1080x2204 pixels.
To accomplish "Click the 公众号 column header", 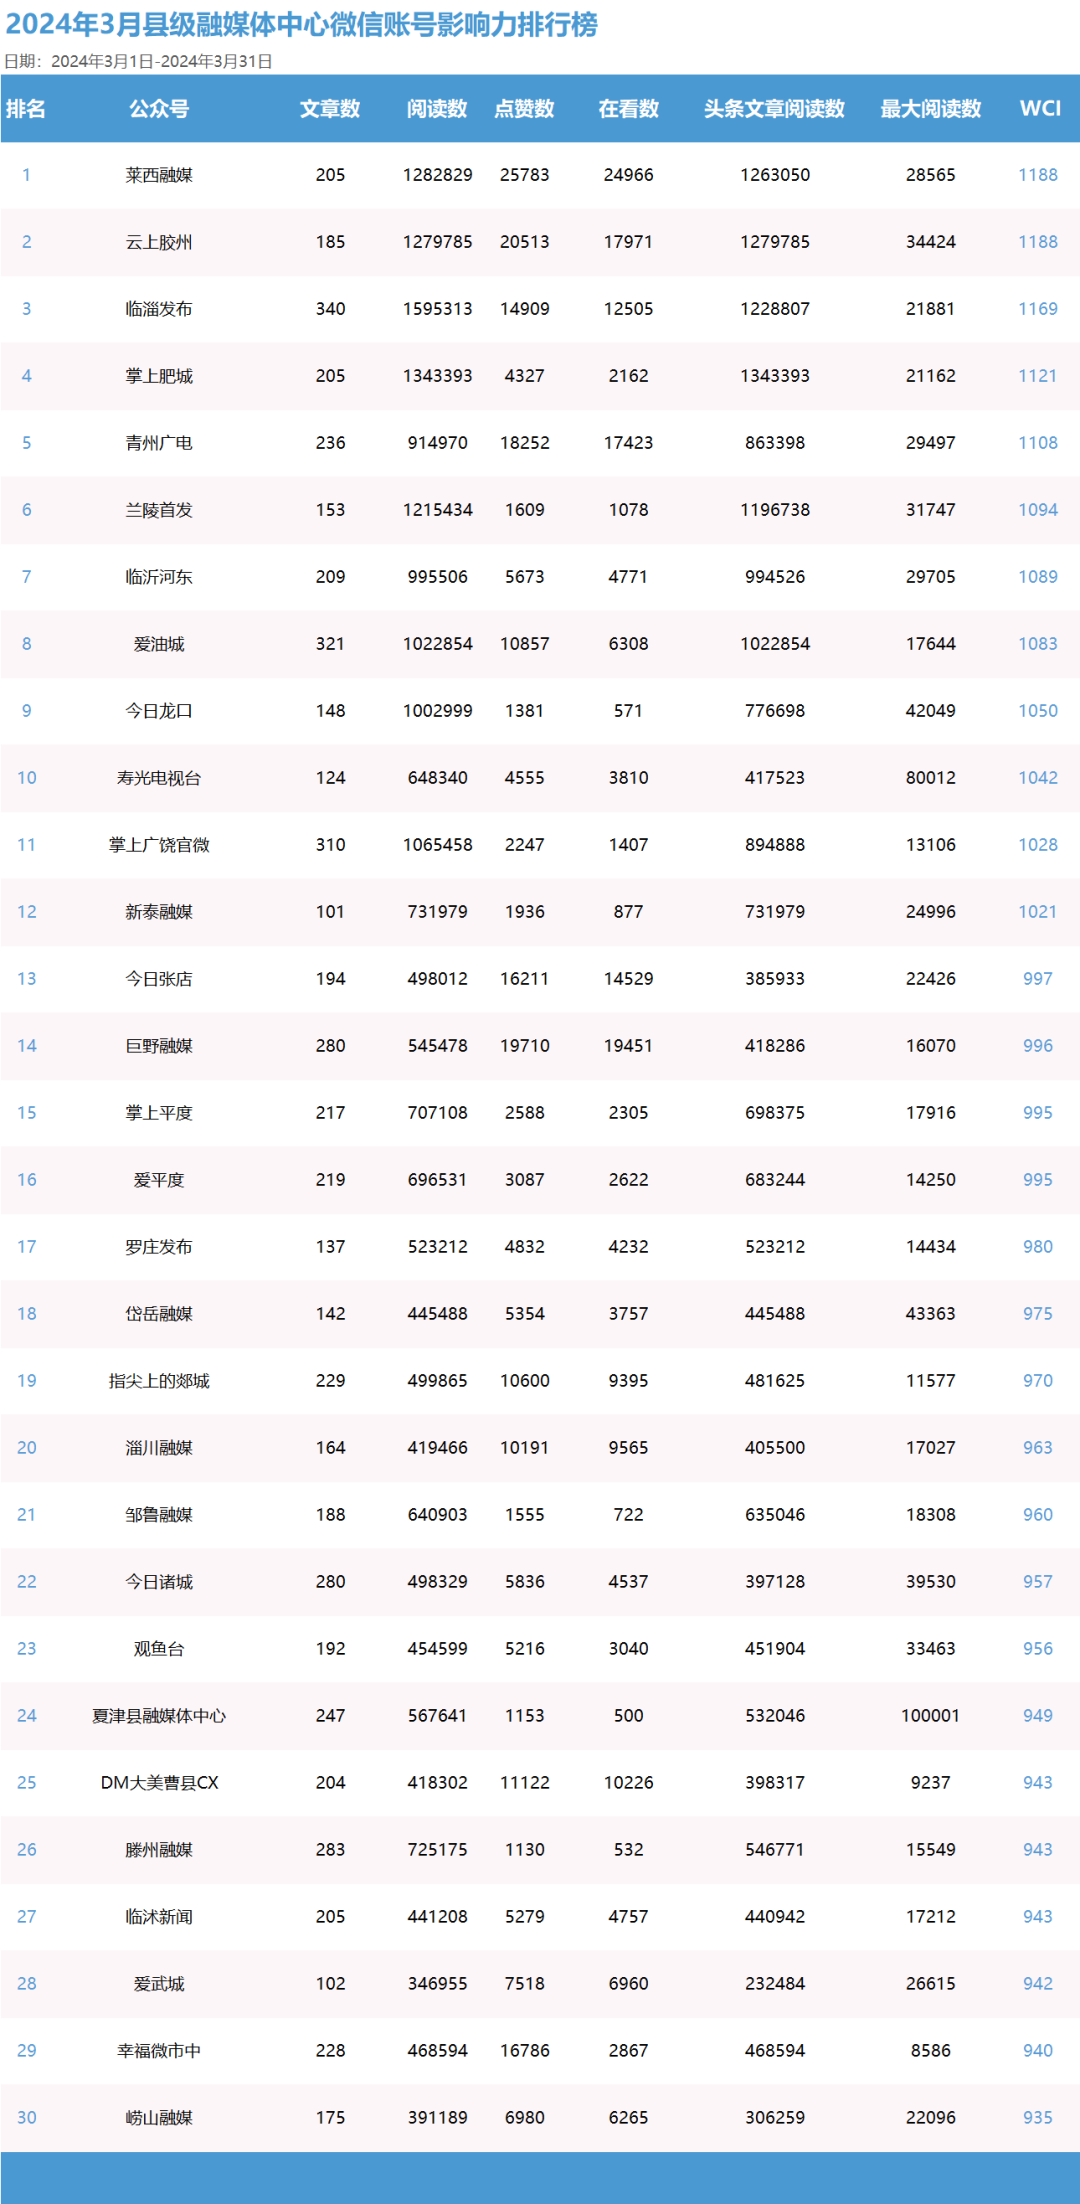I will (x=159, y=109).
